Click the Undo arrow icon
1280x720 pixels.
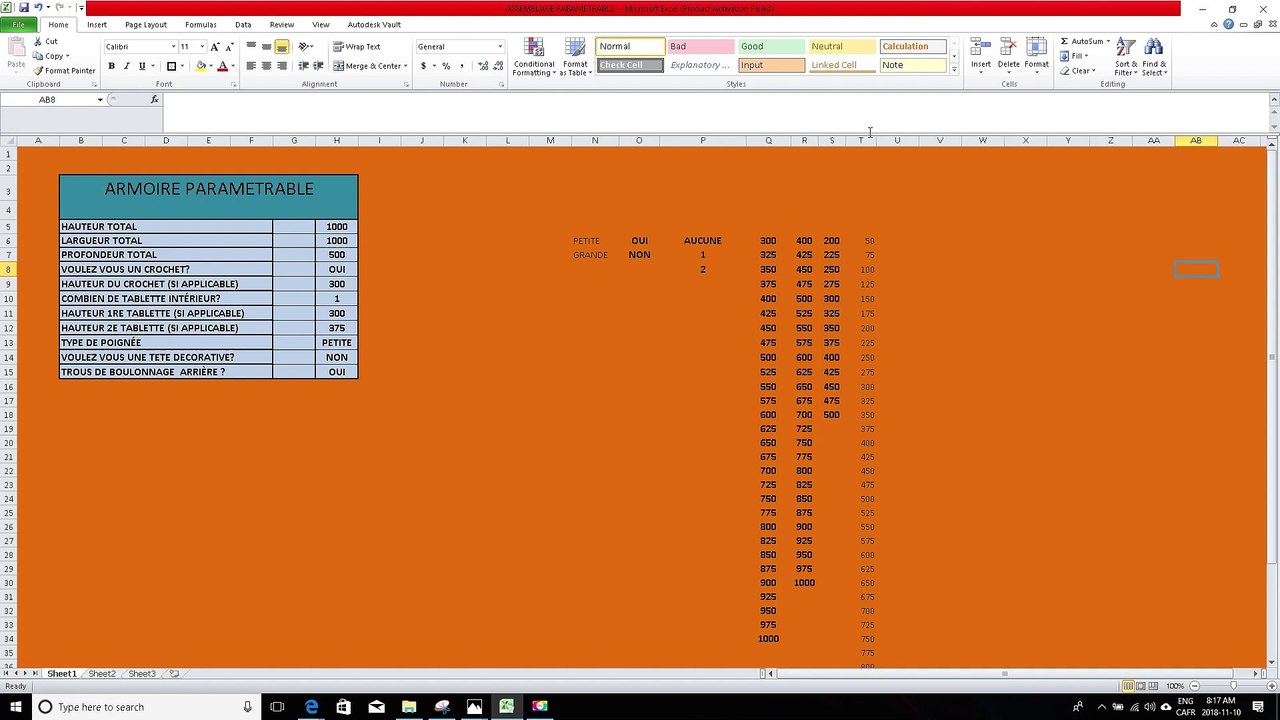point(38,7)
